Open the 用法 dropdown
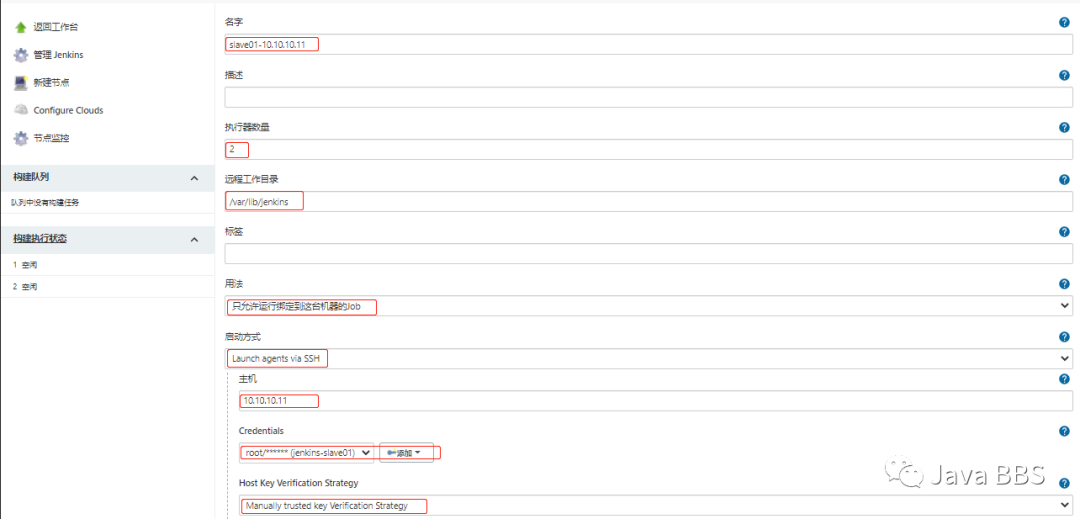 (648, 306)
